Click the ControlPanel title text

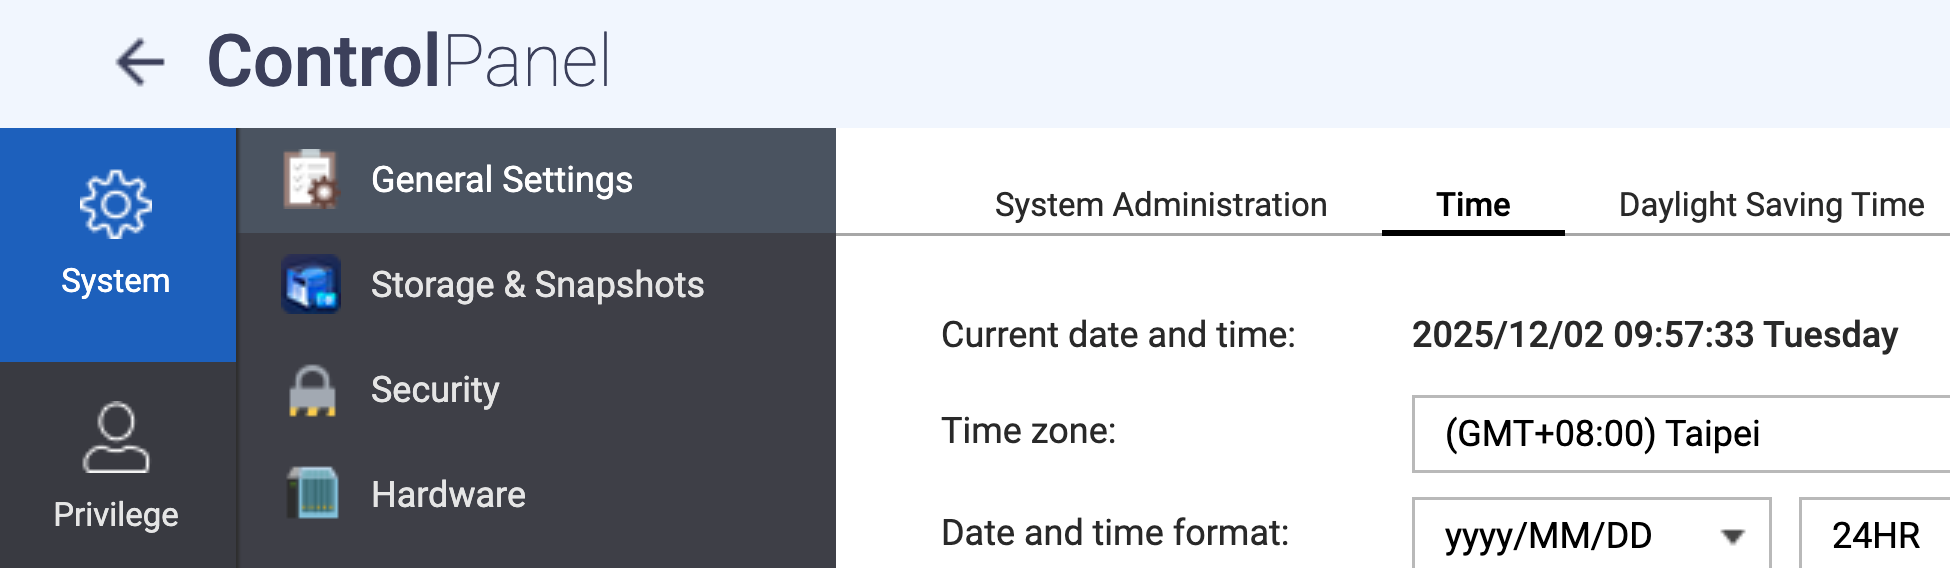click(x=408, y=62)
